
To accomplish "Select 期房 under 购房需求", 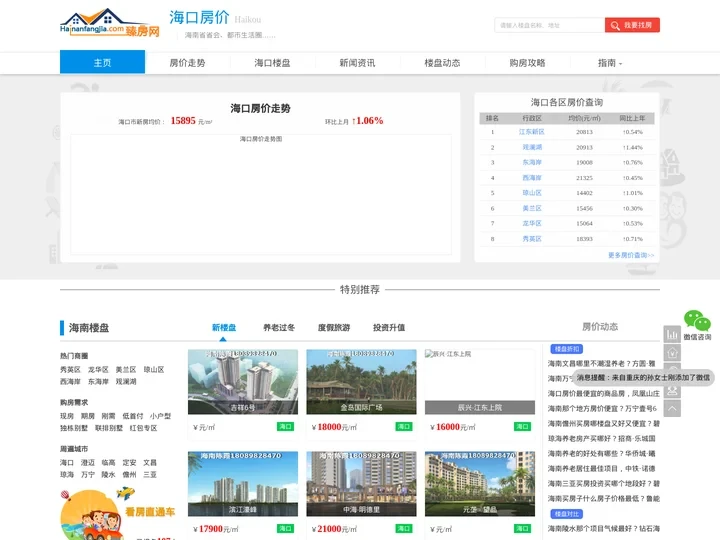I will click(x=88, y=416).
